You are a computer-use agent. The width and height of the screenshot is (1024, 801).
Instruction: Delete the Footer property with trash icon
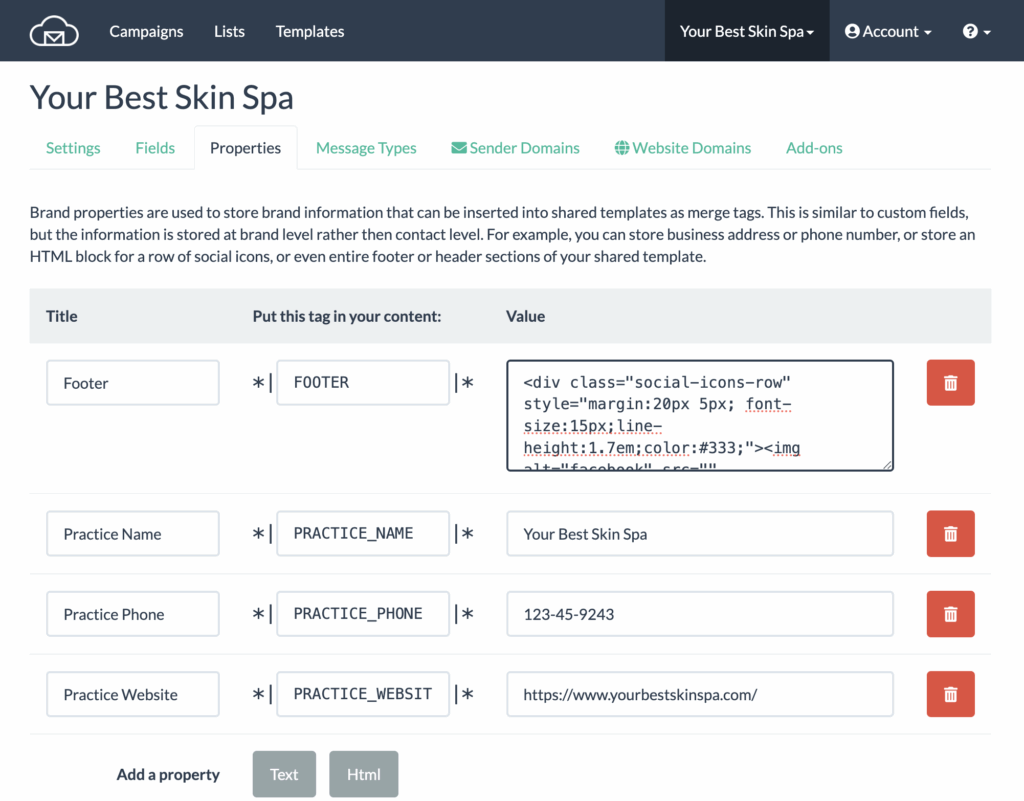click(x=950, y=383)
